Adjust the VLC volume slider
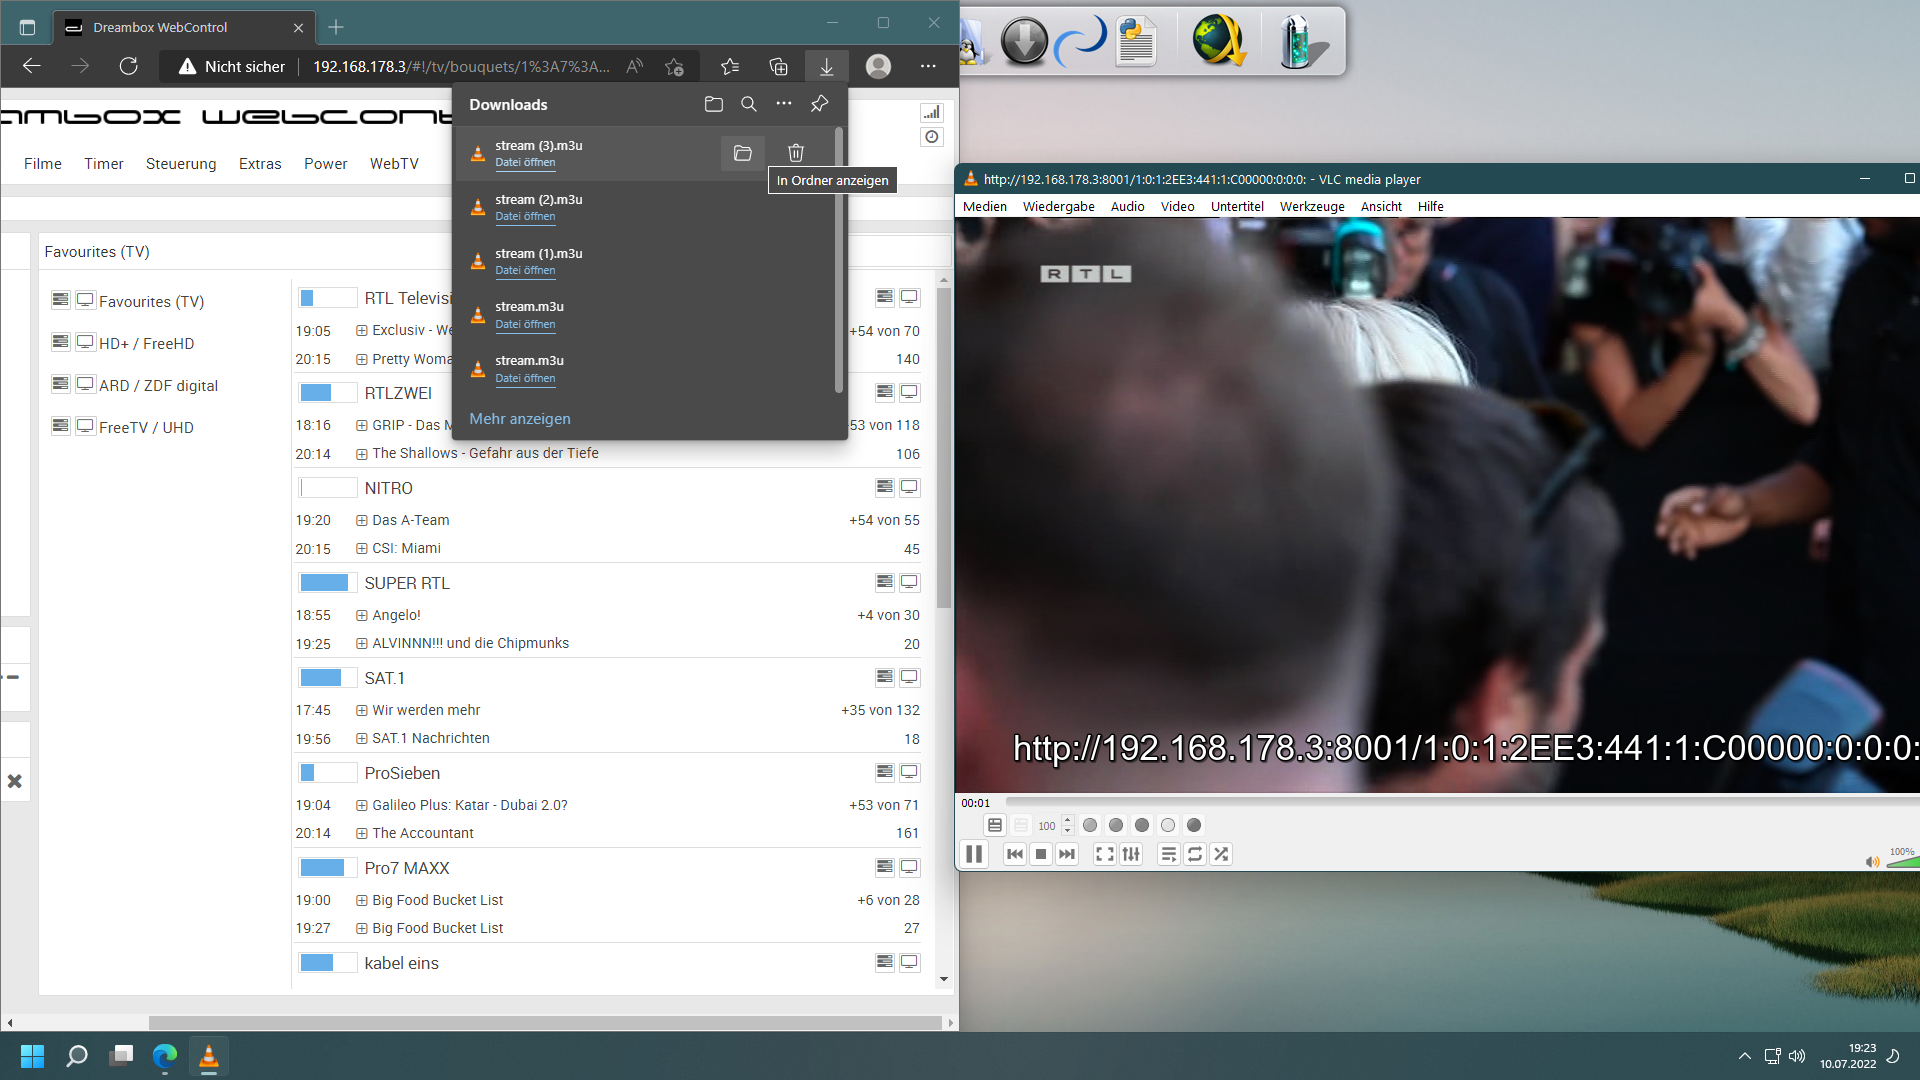 click(1902, 861)
